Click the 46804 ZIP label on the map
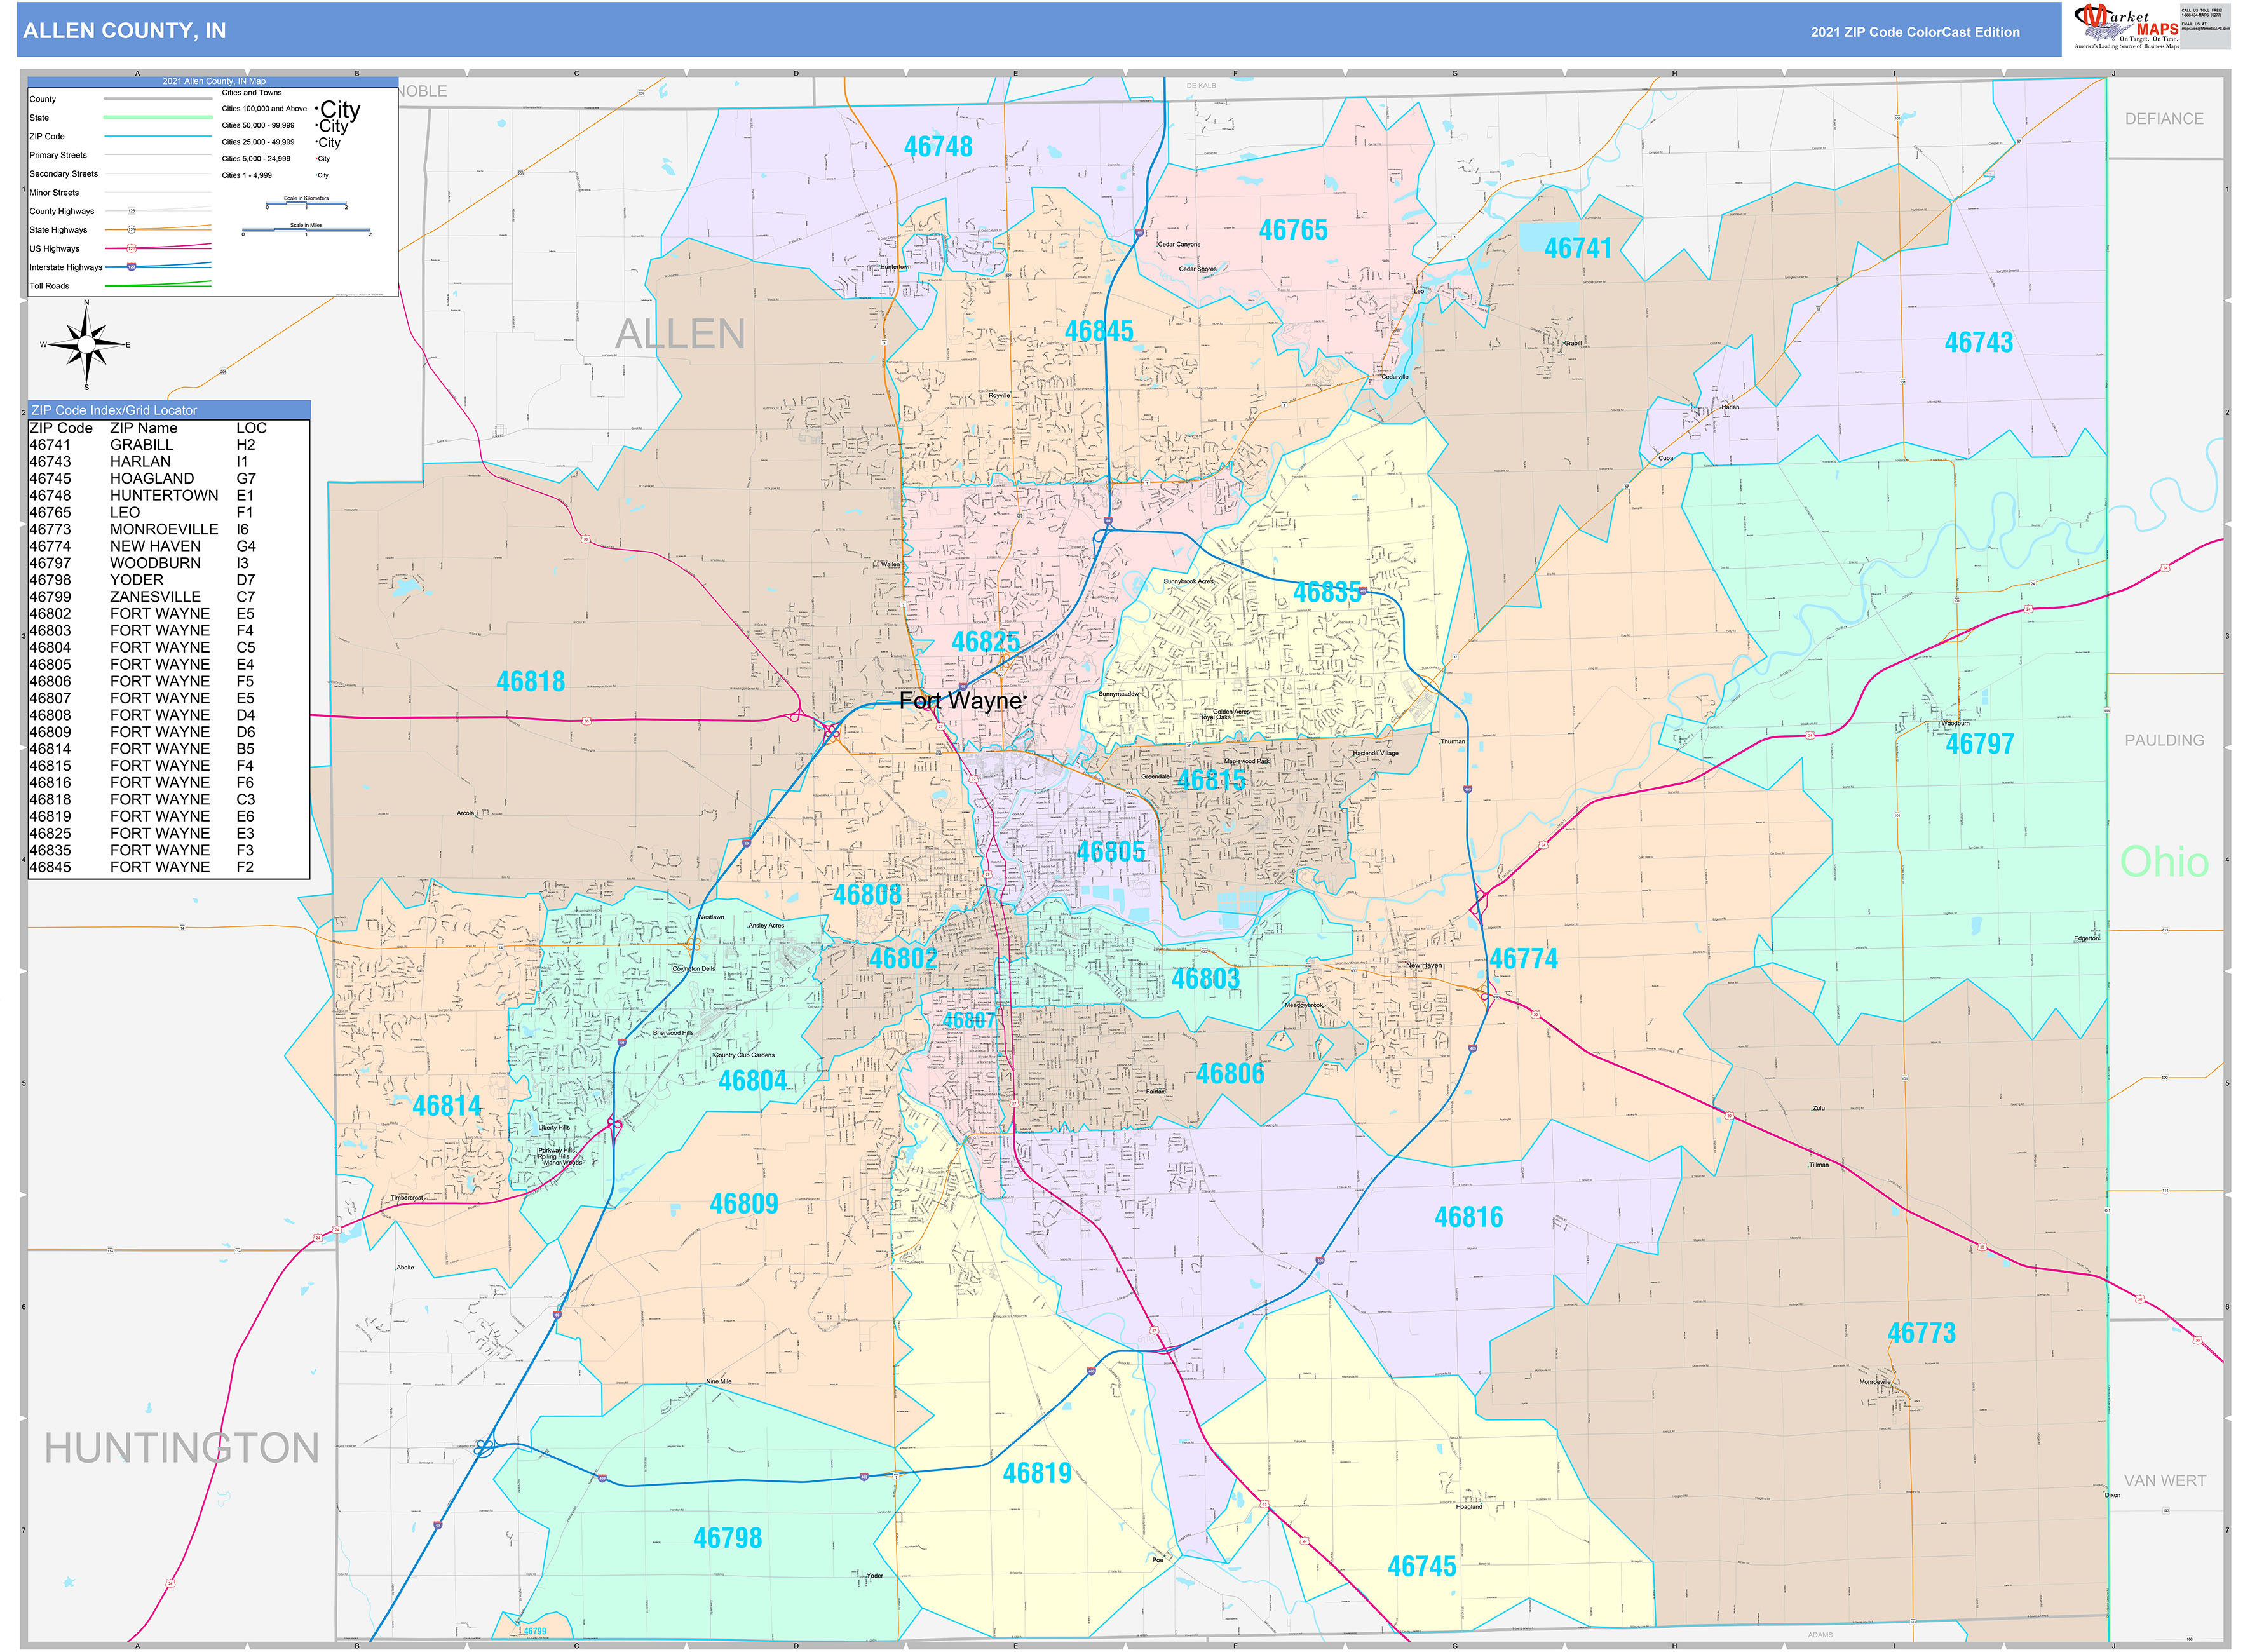The width and height of the screenshot is (2250, 1652). (x=752, y=1081)
